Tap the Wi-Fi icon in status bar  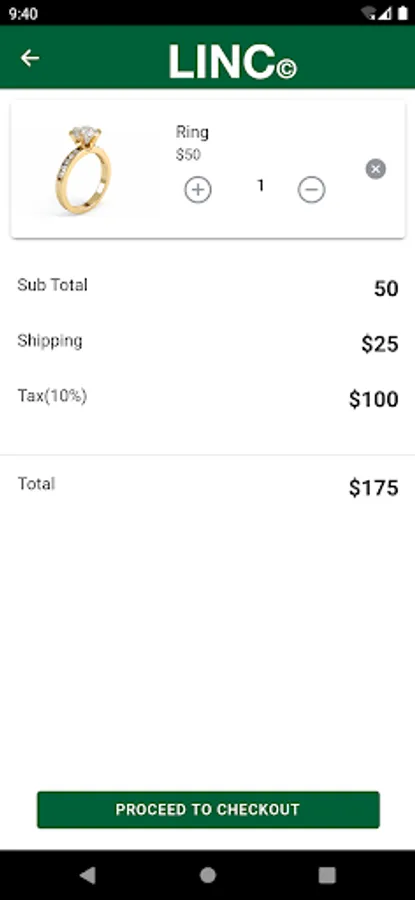[x=368, y=13]
